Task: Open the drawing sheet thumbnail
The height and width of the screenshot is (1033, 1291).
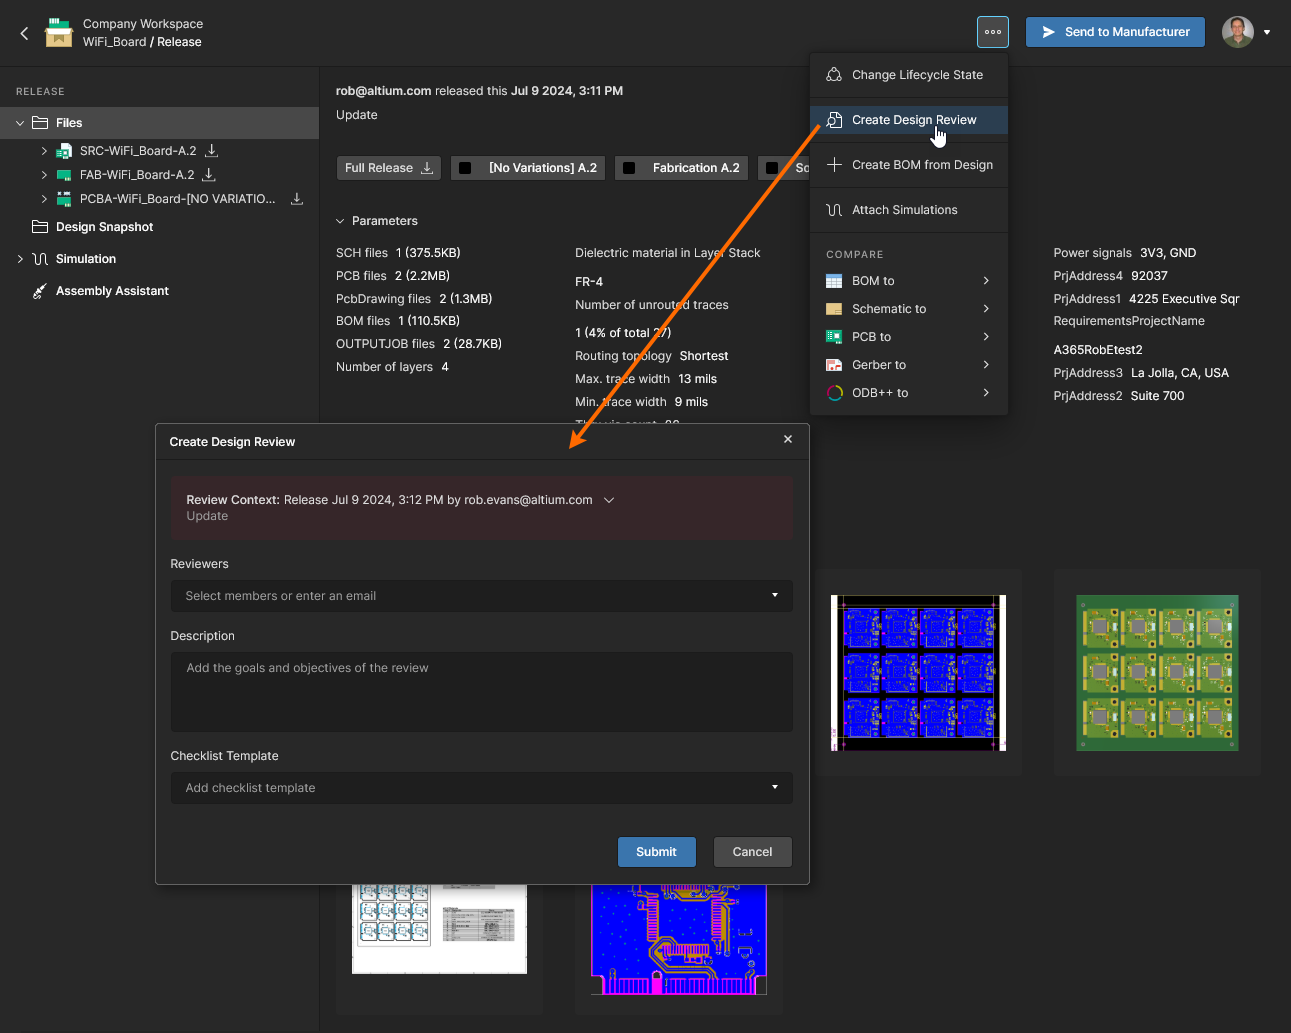Action: tap(439, 928)
